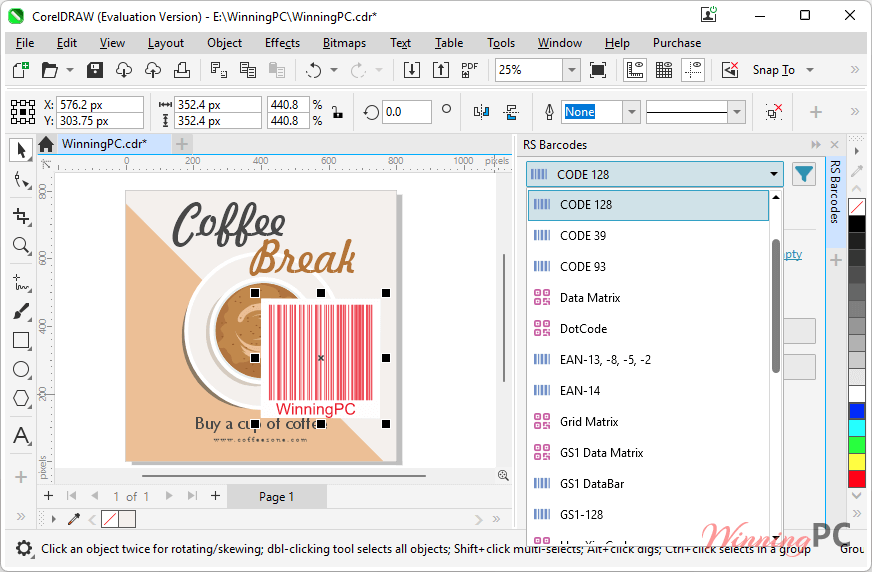Click Mirror horizontally icon
This screenshot has width=872, height=572.
click(x=481, y=112)
